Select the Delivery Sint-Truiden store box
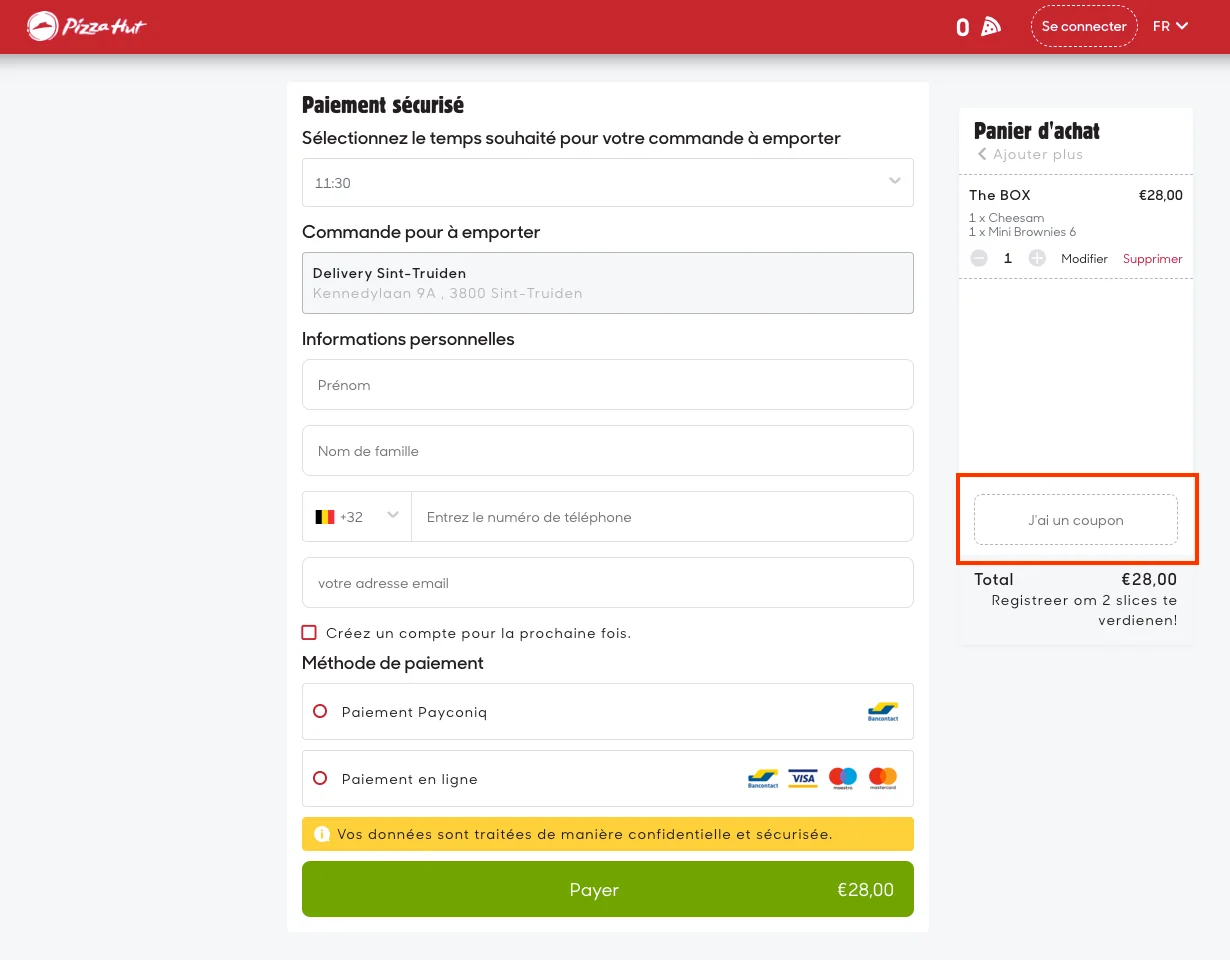The height and width of the screenshot is (960, 1230). 608,283
